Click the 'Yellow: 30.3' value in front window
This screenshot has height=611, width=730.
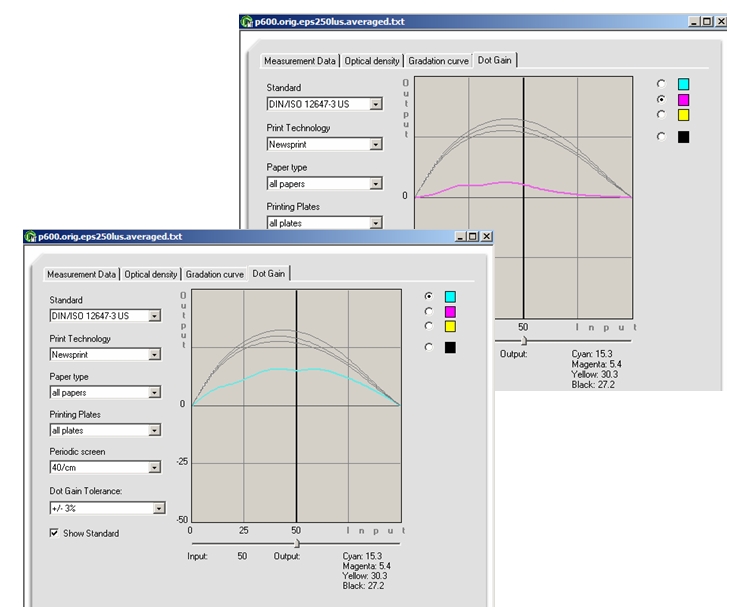pos(365,576)
